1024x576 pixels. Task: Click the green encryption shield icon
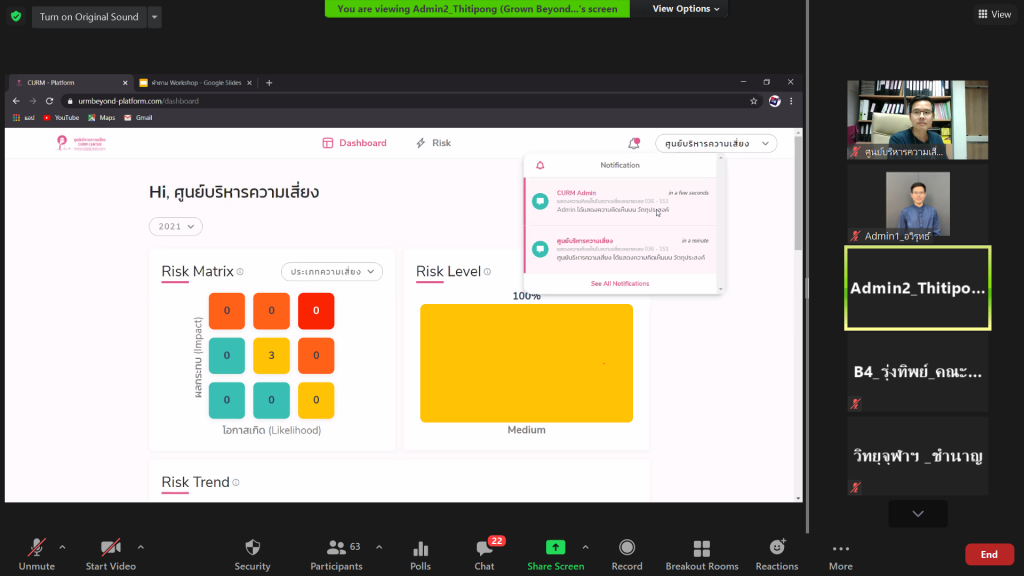[16, 16]
